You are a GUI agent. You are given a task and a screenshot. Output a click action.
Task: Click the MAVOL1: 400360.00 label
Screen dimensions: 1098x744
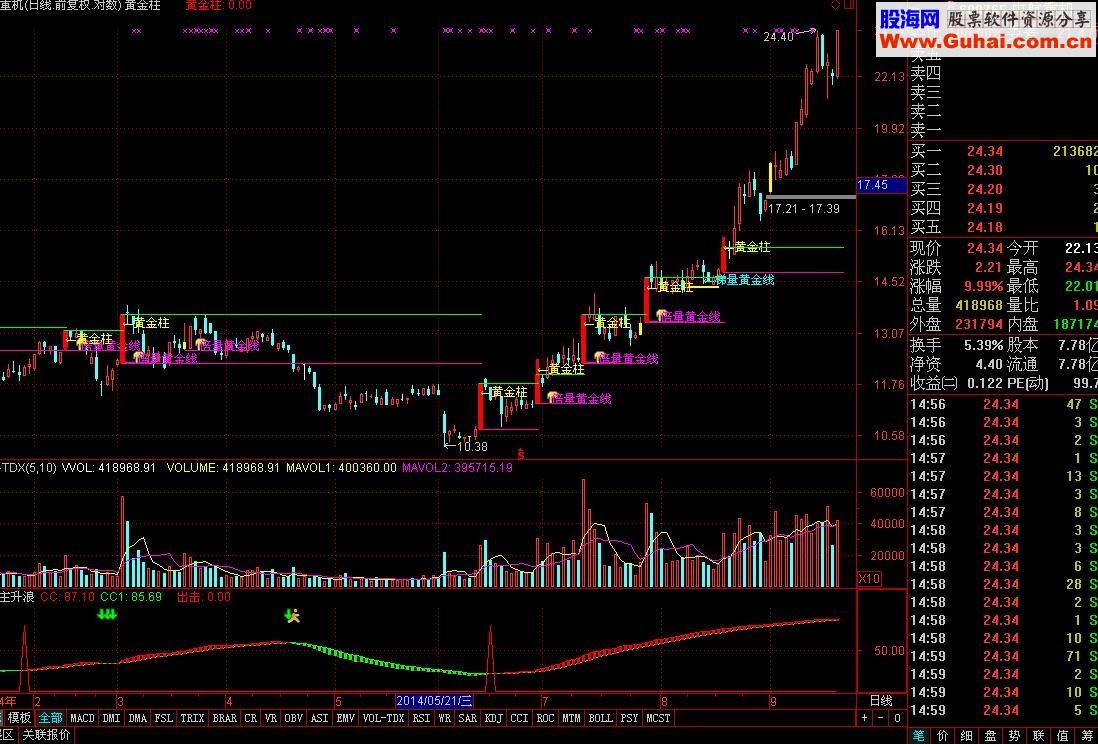(x=341, y=467)
